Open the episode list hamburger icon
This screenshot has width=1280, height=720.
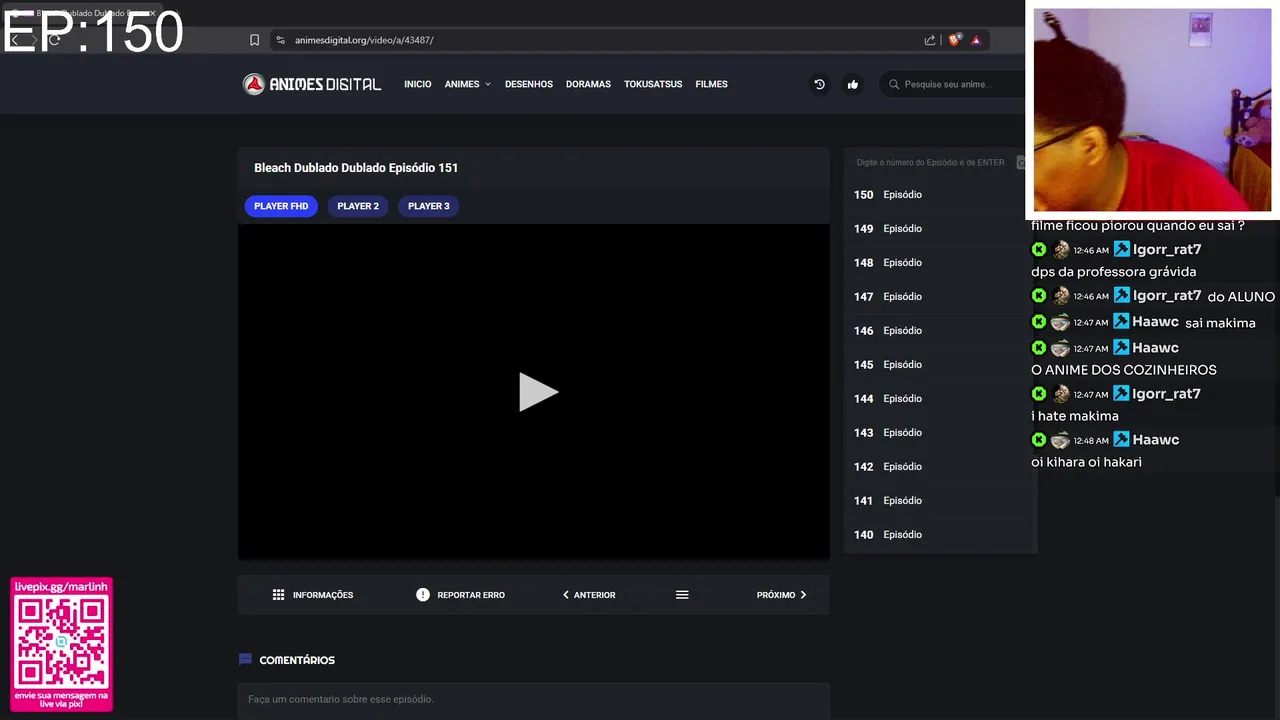[682, 595]
